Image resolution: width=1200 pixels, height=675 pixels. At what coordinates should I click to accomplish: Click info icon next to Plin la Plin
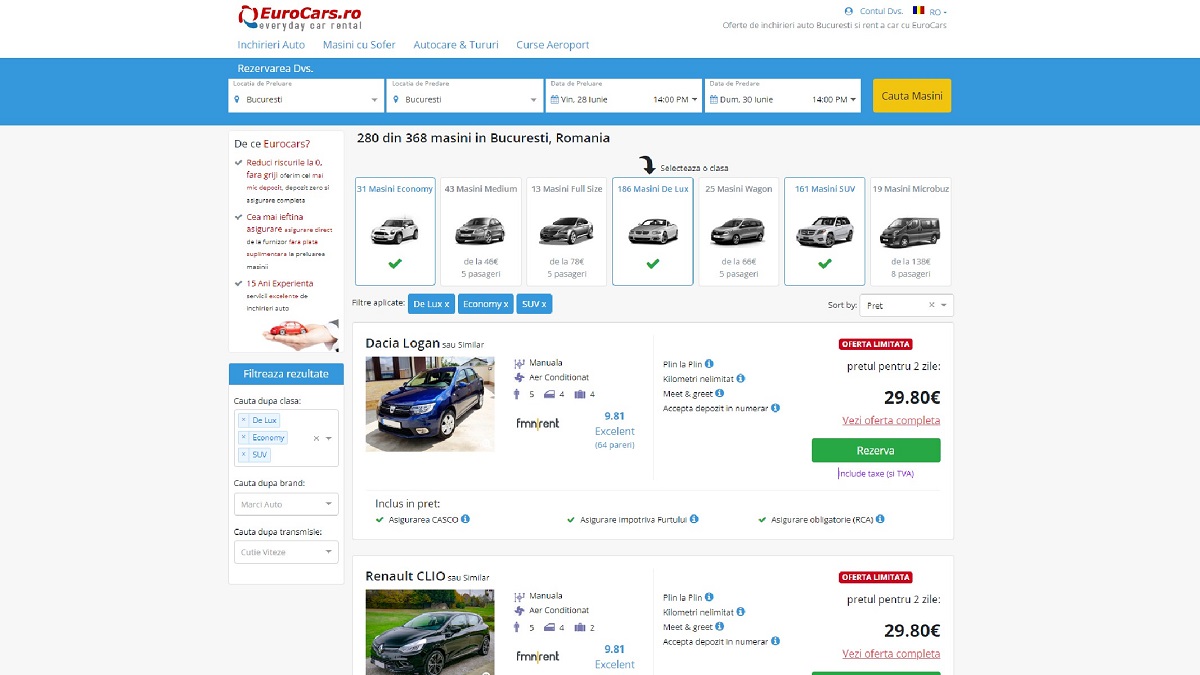pos(709,364)
